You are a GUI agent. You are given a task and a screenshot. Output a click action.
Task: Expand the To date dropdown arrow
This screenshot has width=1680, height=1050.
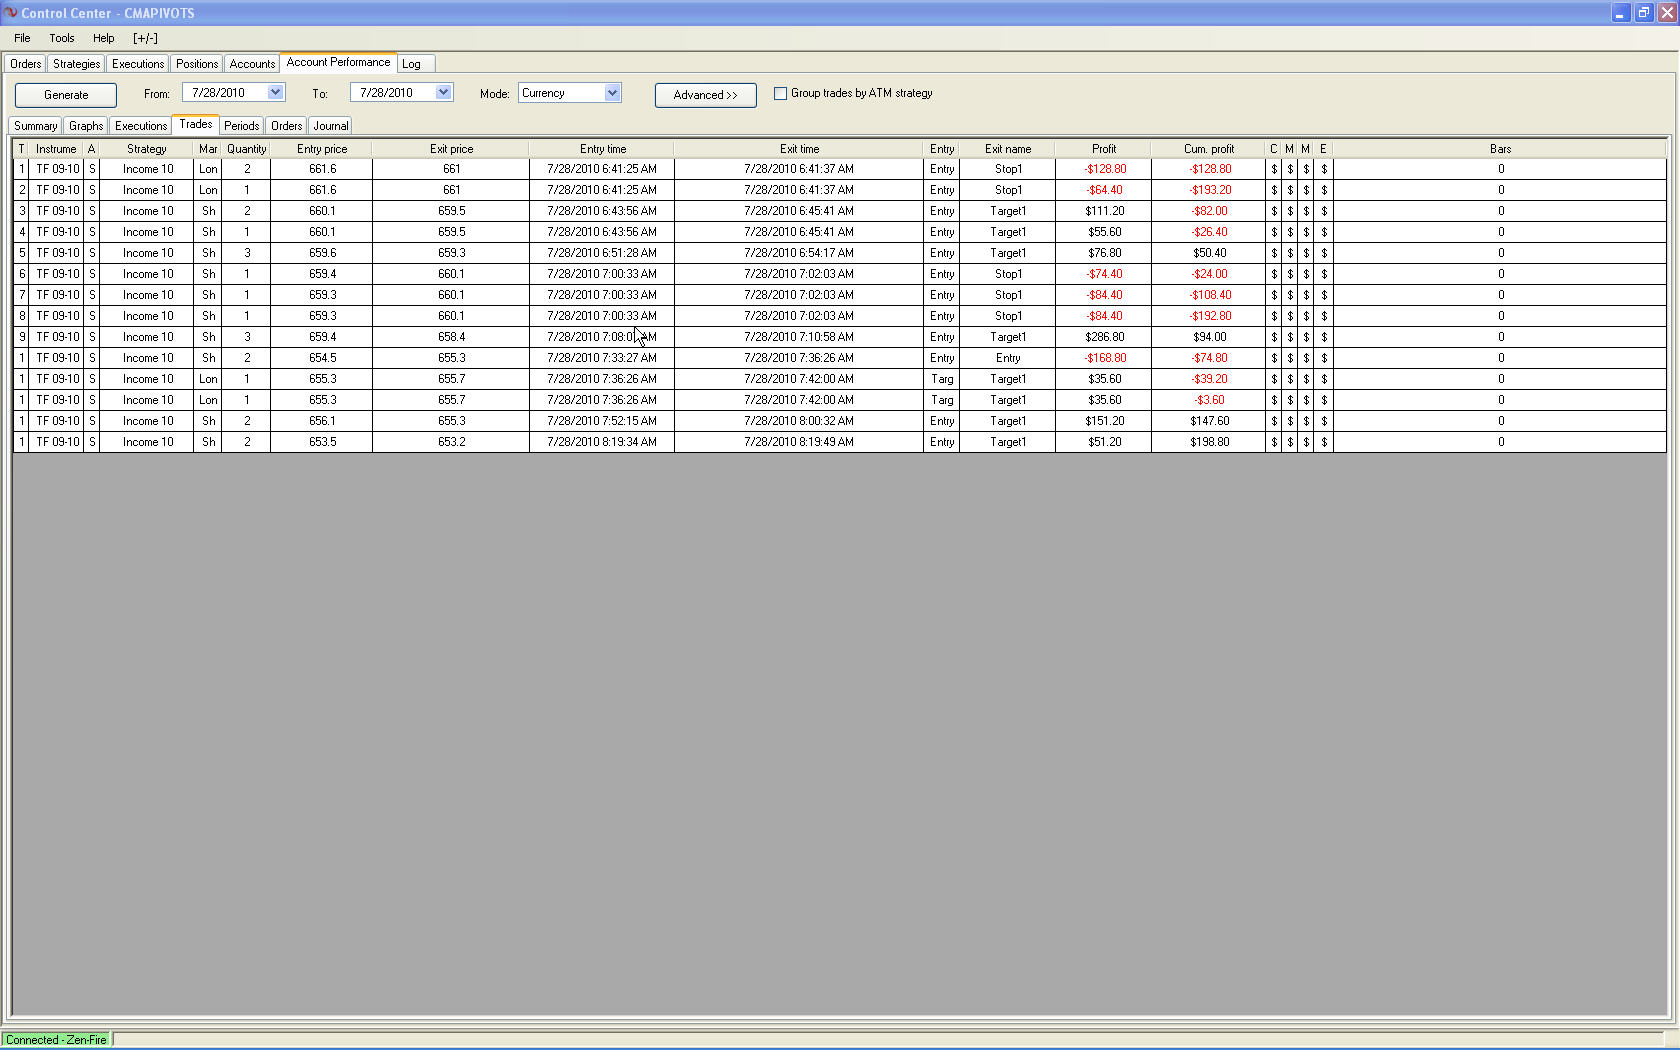tap(443, 92)
